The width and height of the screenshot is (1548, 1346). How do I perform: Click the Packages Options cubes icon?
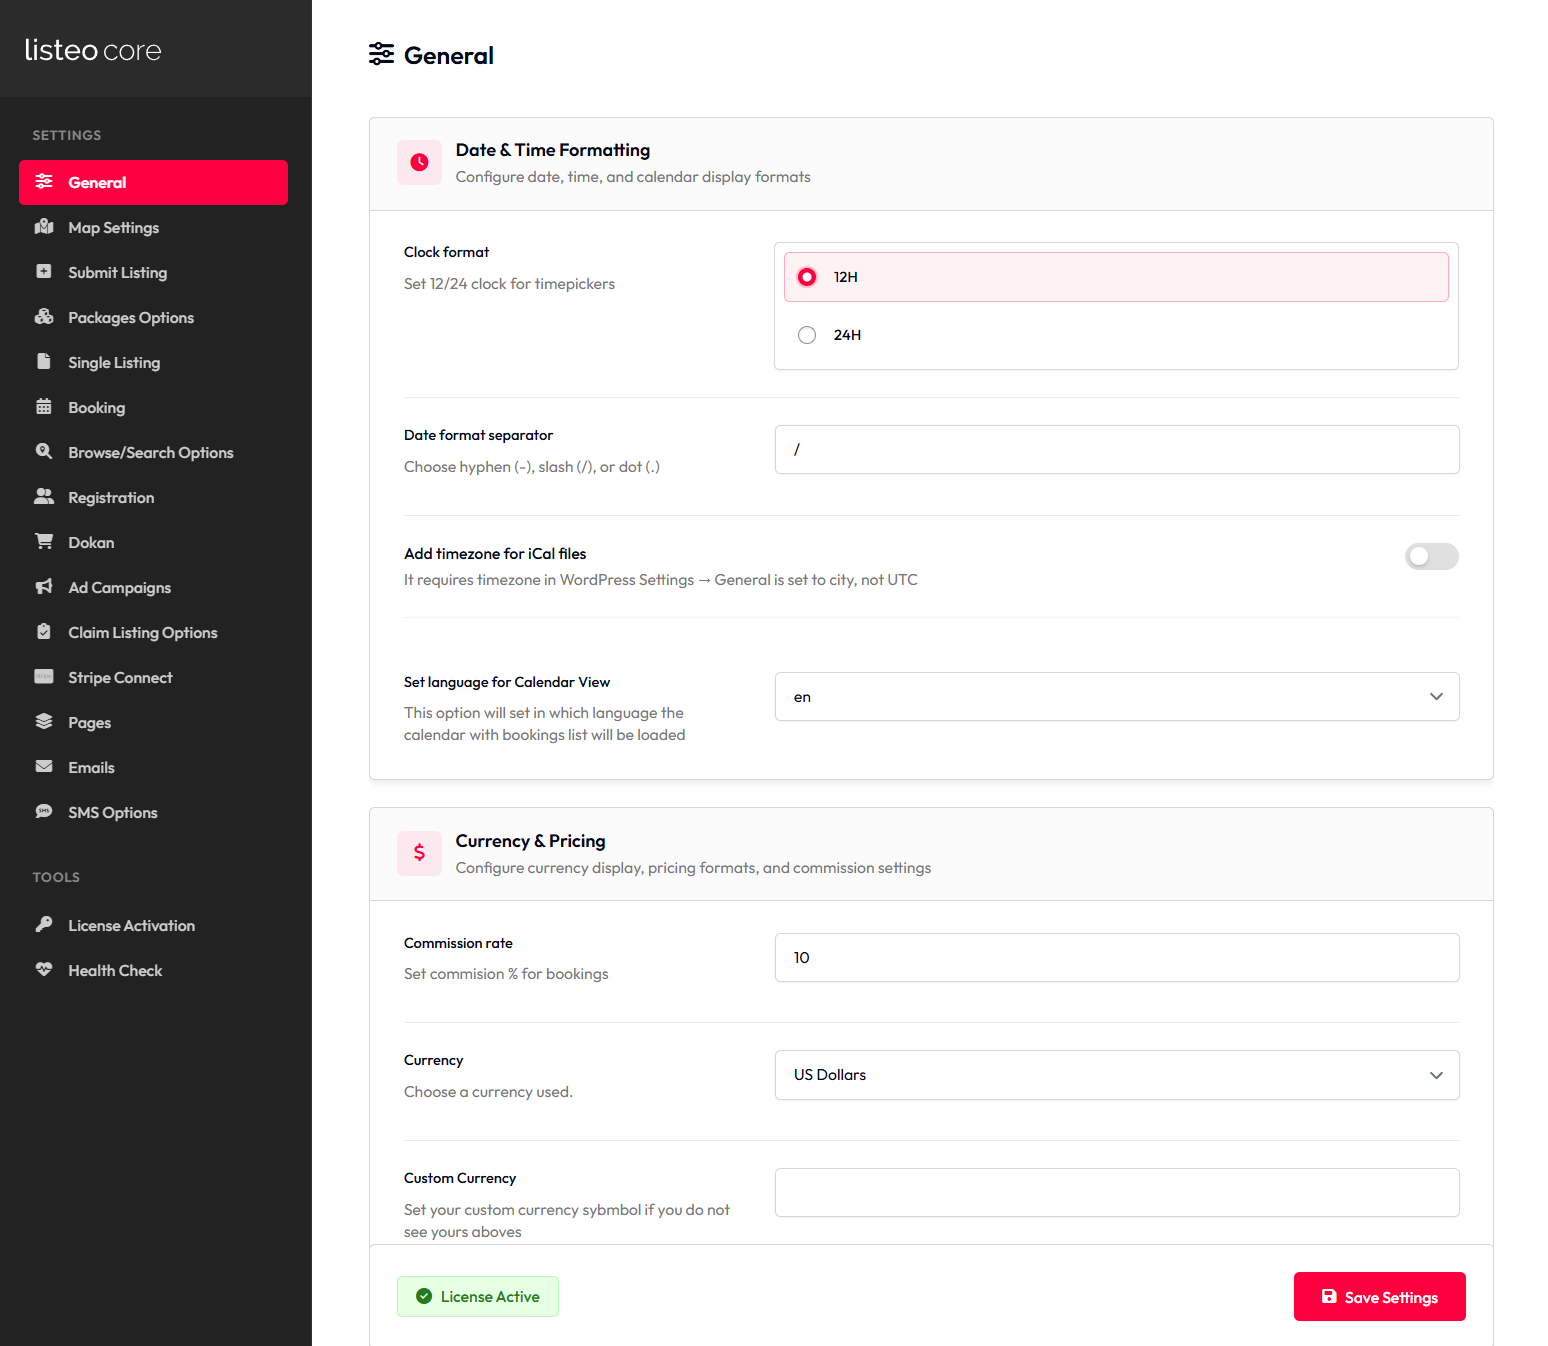(44, 317)
